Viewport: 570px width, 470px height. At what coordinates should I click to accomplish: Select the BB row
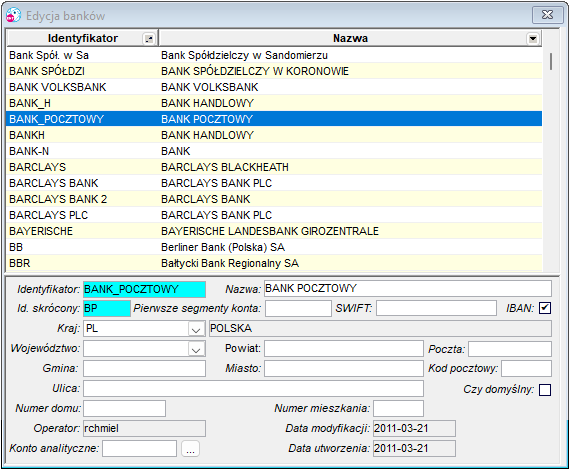point(274,247)
